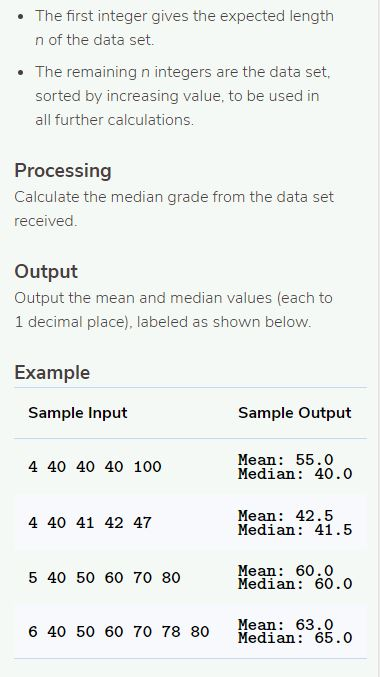Click output Median: 65.0
The height and width of the screenshot is (677, 380).
click(x=295, y=638)
